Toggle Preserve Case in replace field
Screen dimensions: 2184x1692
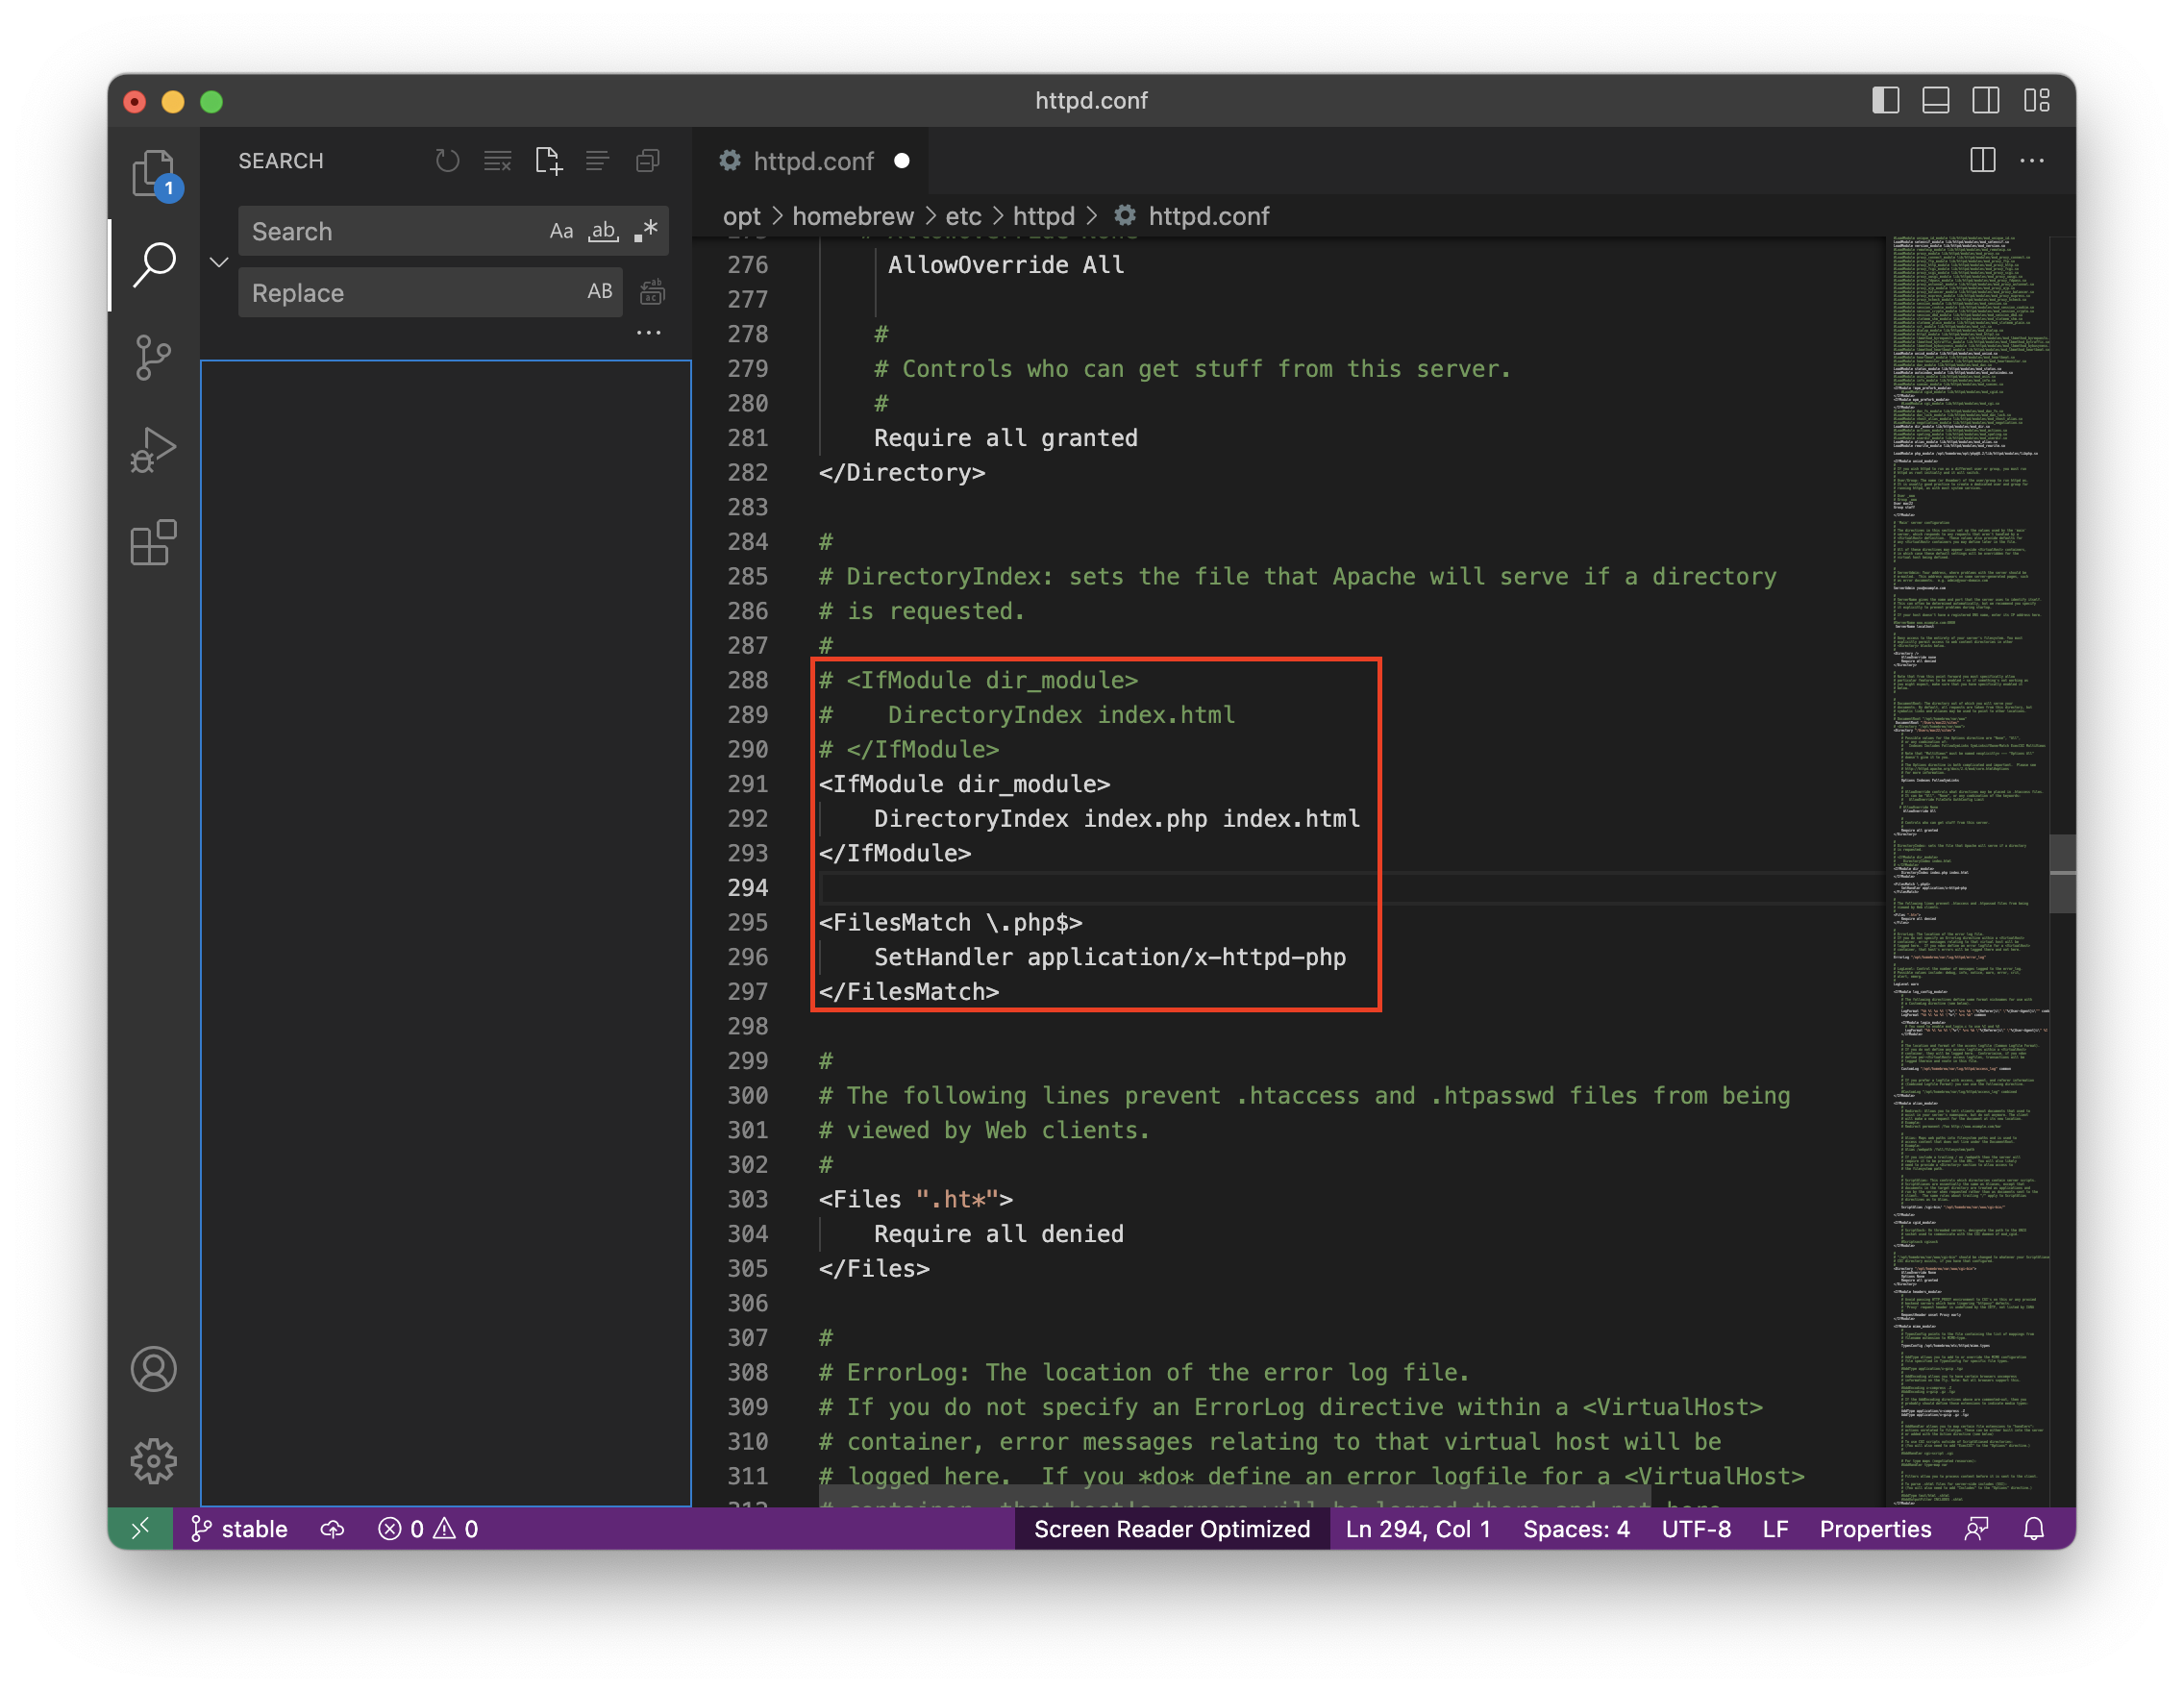pos(600,292)
